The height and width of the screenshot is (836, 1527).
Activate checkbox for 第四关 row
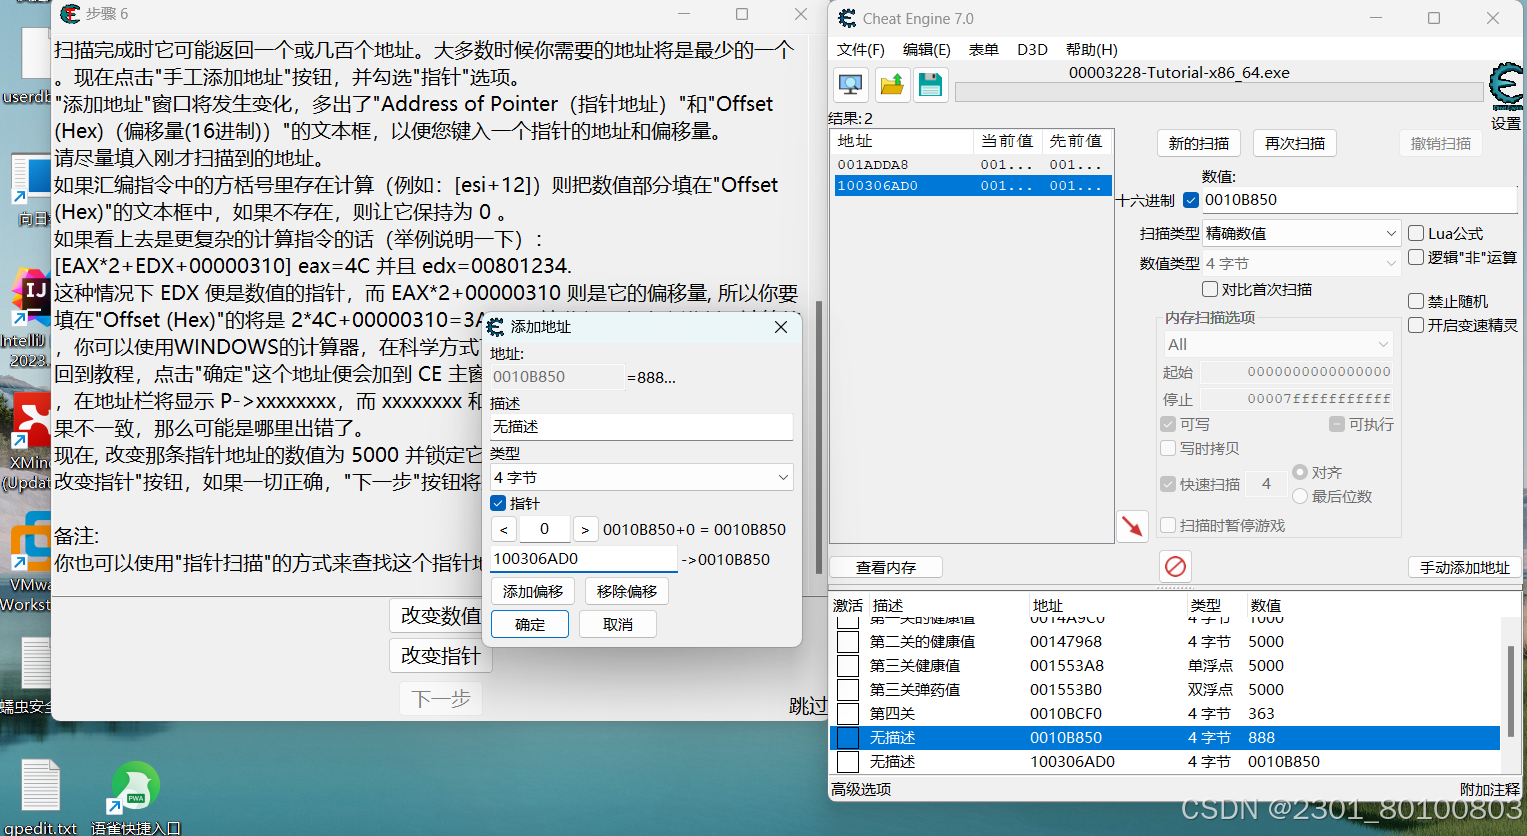[x=848, y=714]
